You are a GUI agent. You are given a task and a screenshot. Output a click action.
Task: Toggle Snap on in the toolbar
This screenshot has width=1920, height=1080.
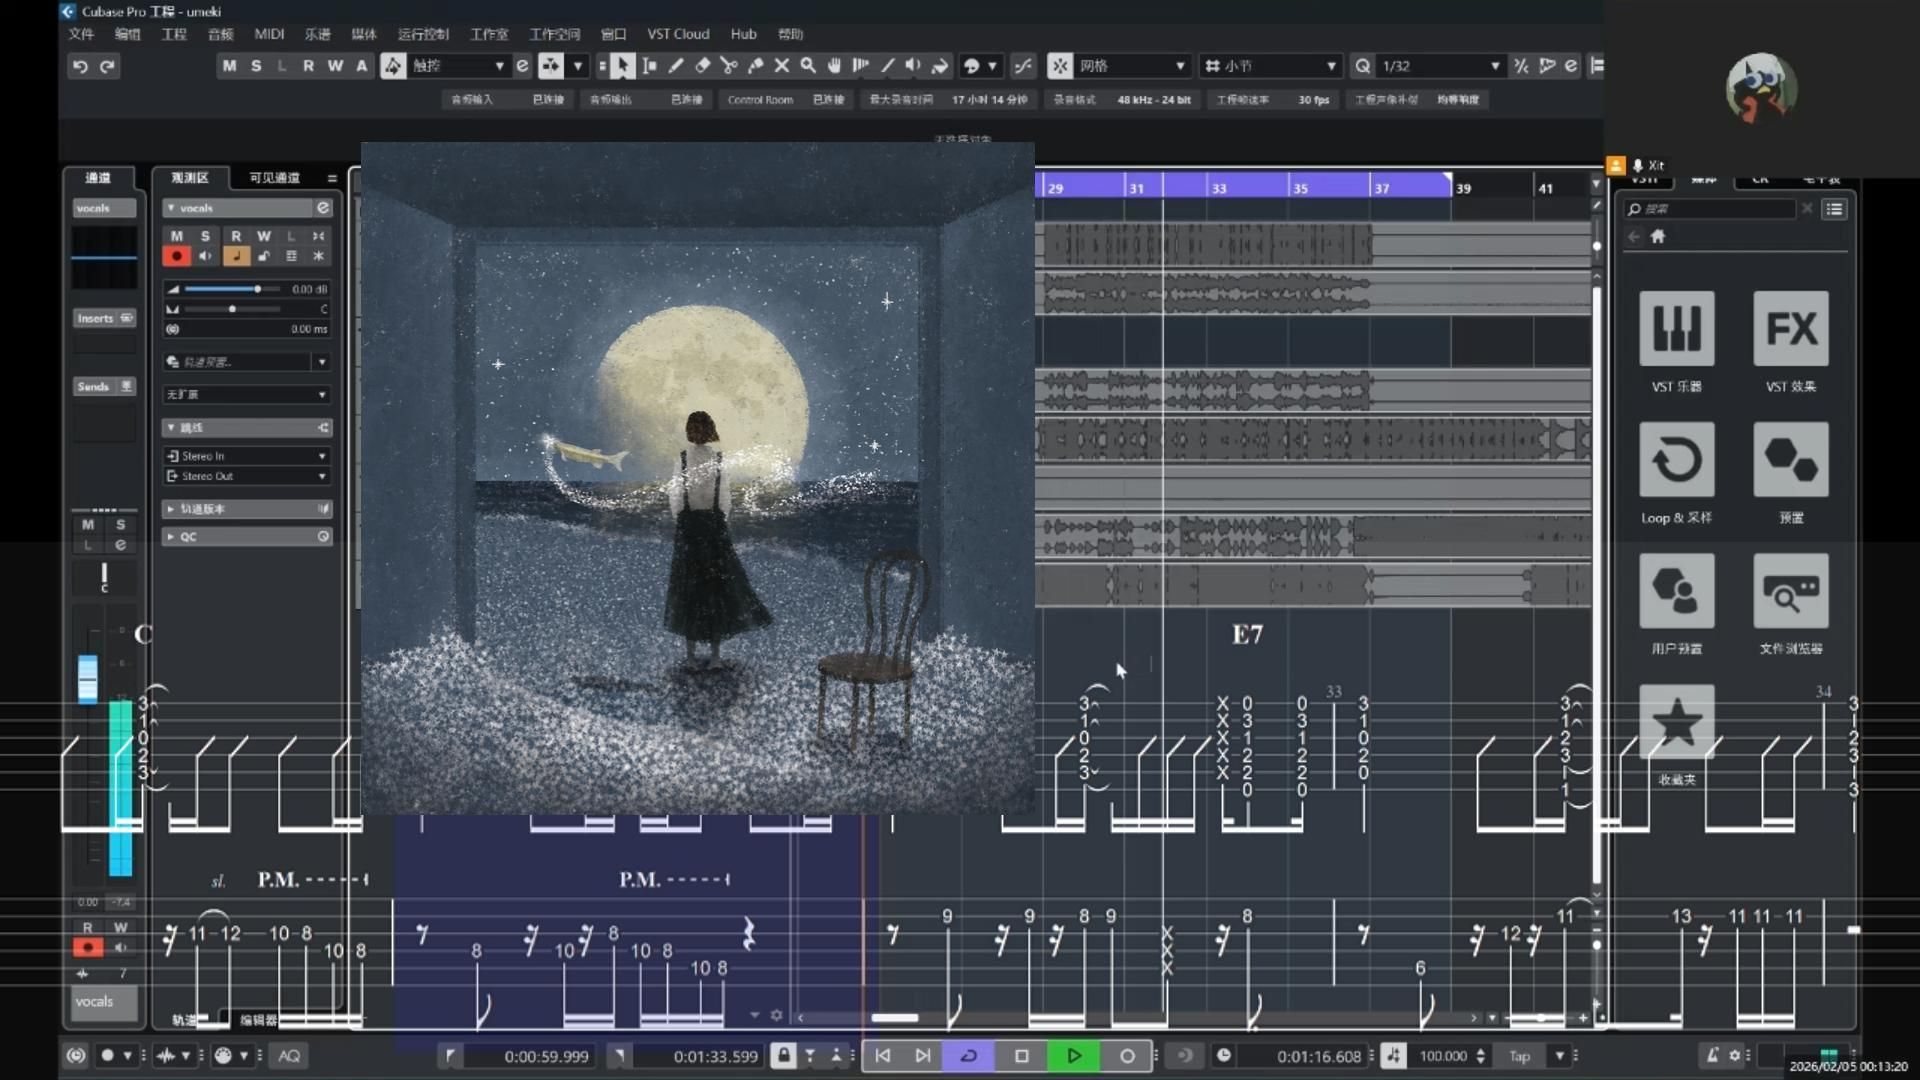1060,66
